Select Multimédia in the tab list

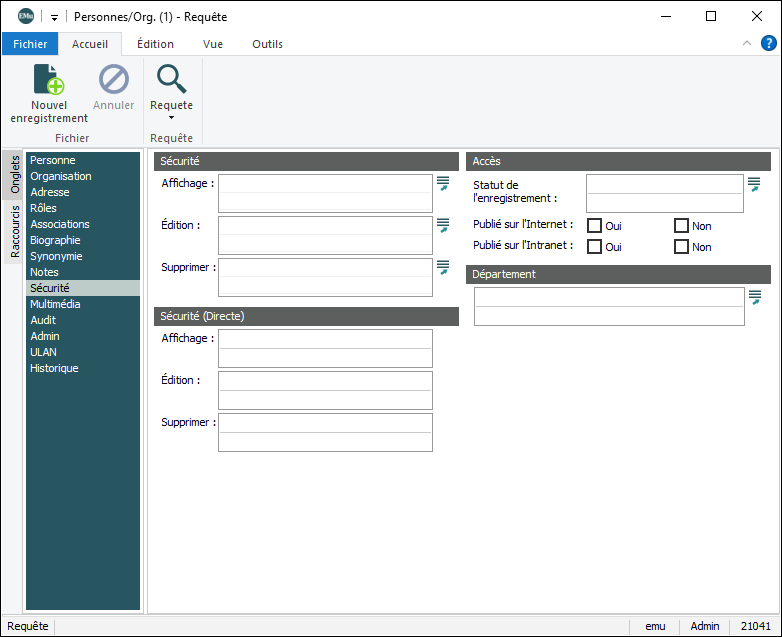55,304
